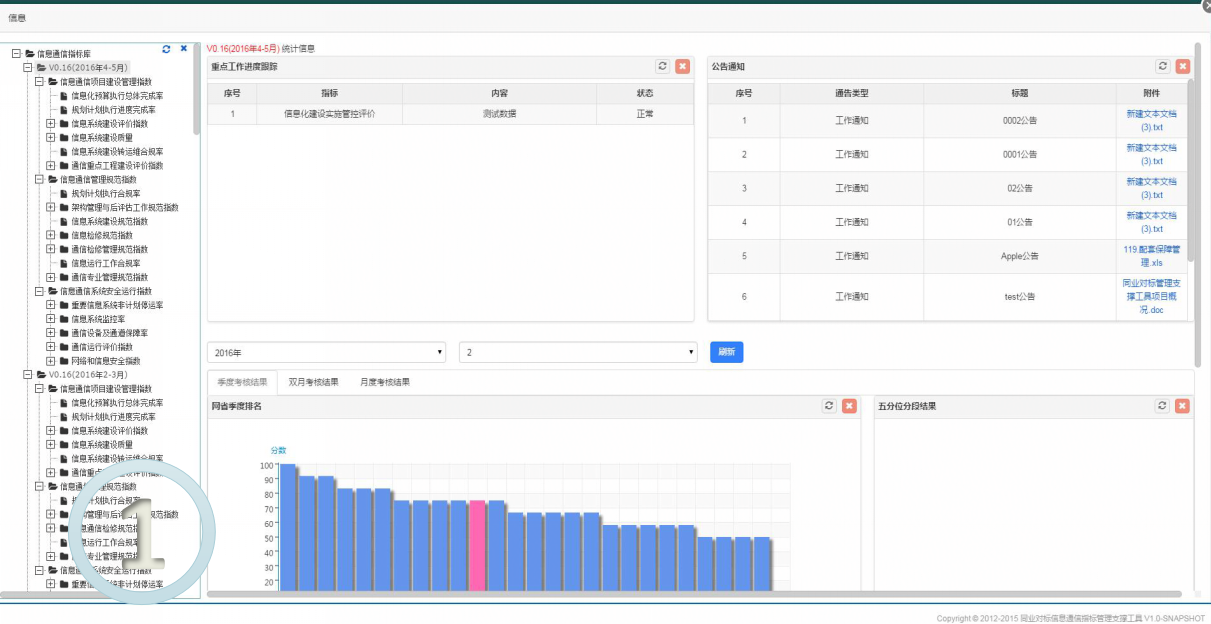Click the blue 刷新 button
The height and width of the screenshot is (624, 1211).
pos(727,352)
